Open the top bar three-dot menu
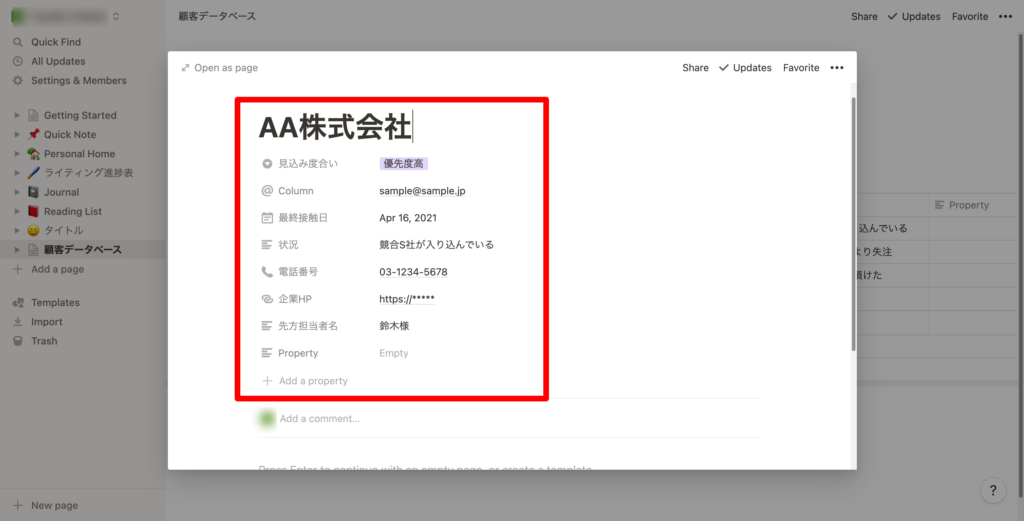This screenshot has height=521, width=1024. 1005,16
